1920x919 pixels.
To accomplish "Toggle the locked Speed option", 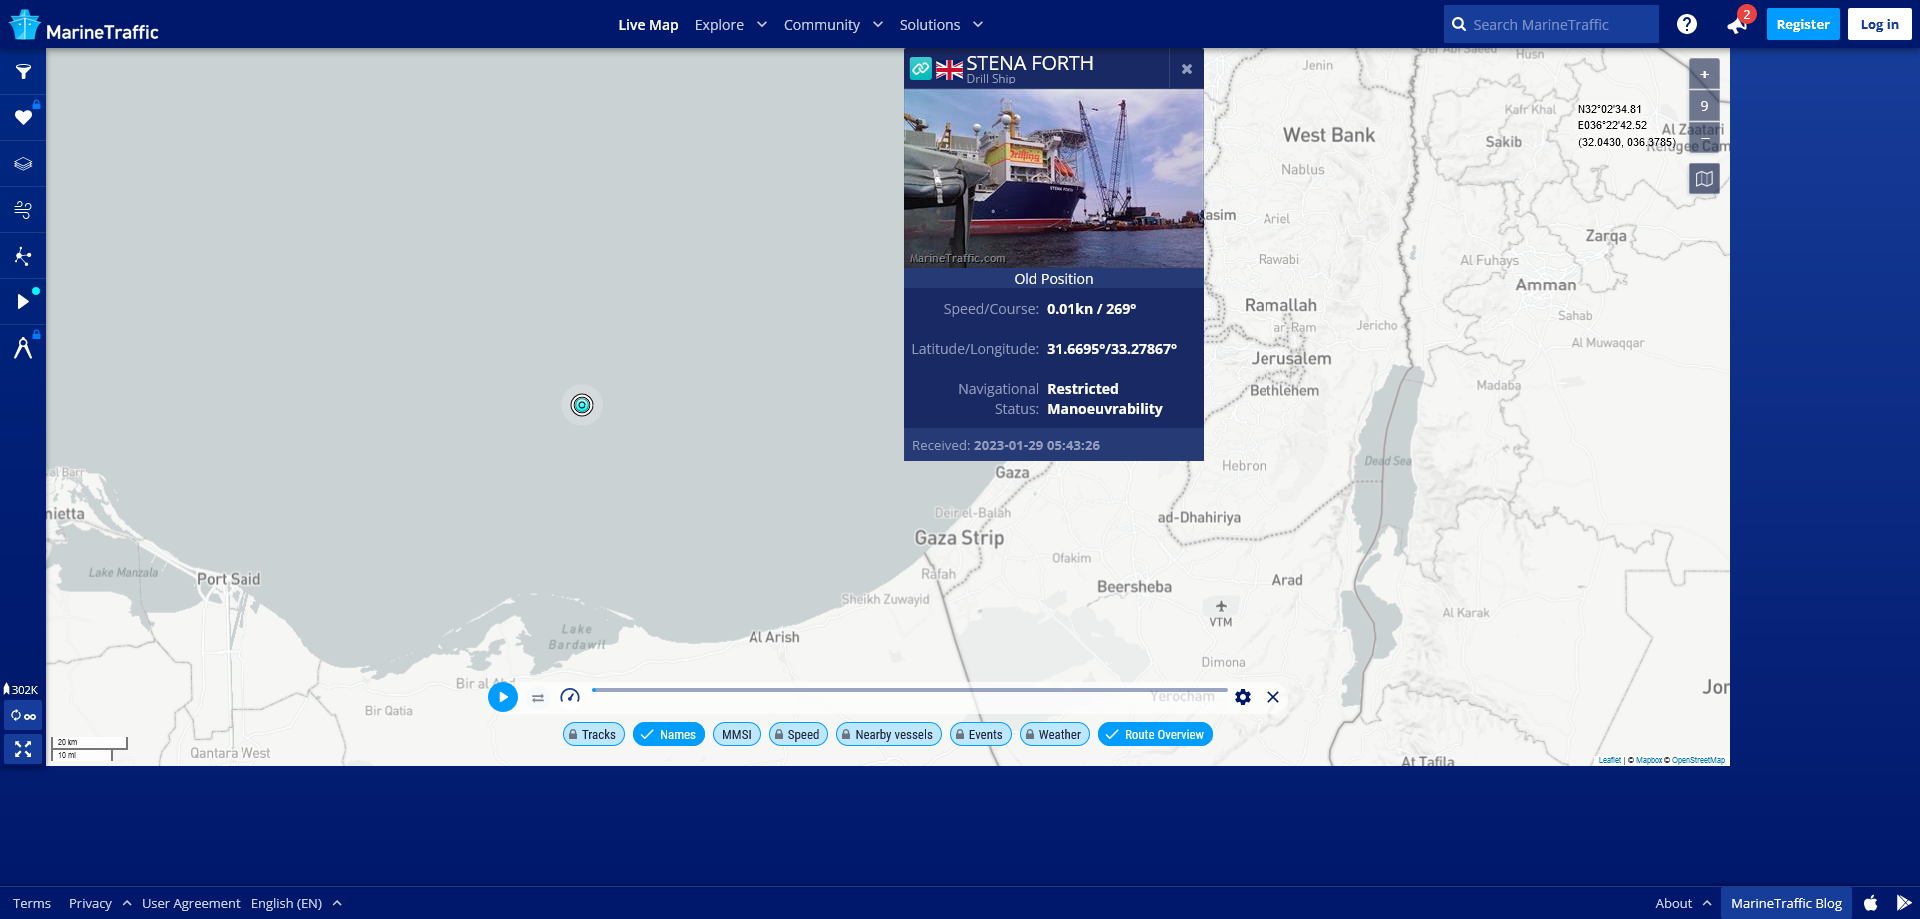I will click(798, 734).
